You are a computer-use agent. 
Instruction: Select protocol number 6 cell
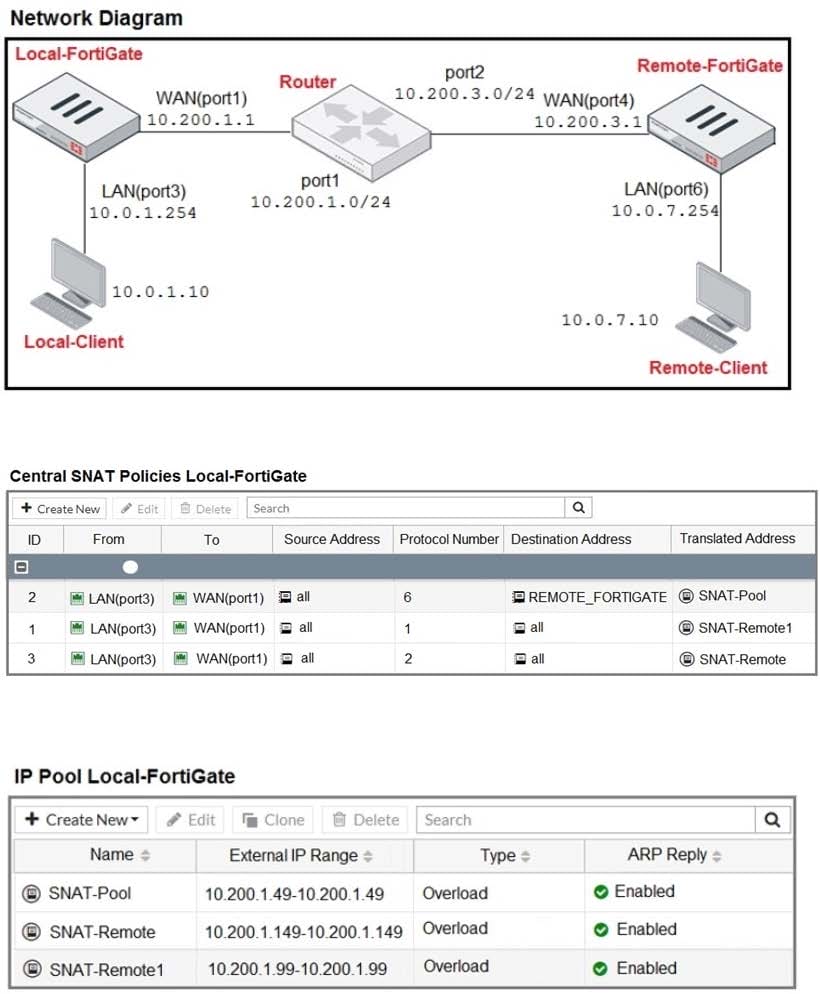point(407,597)
